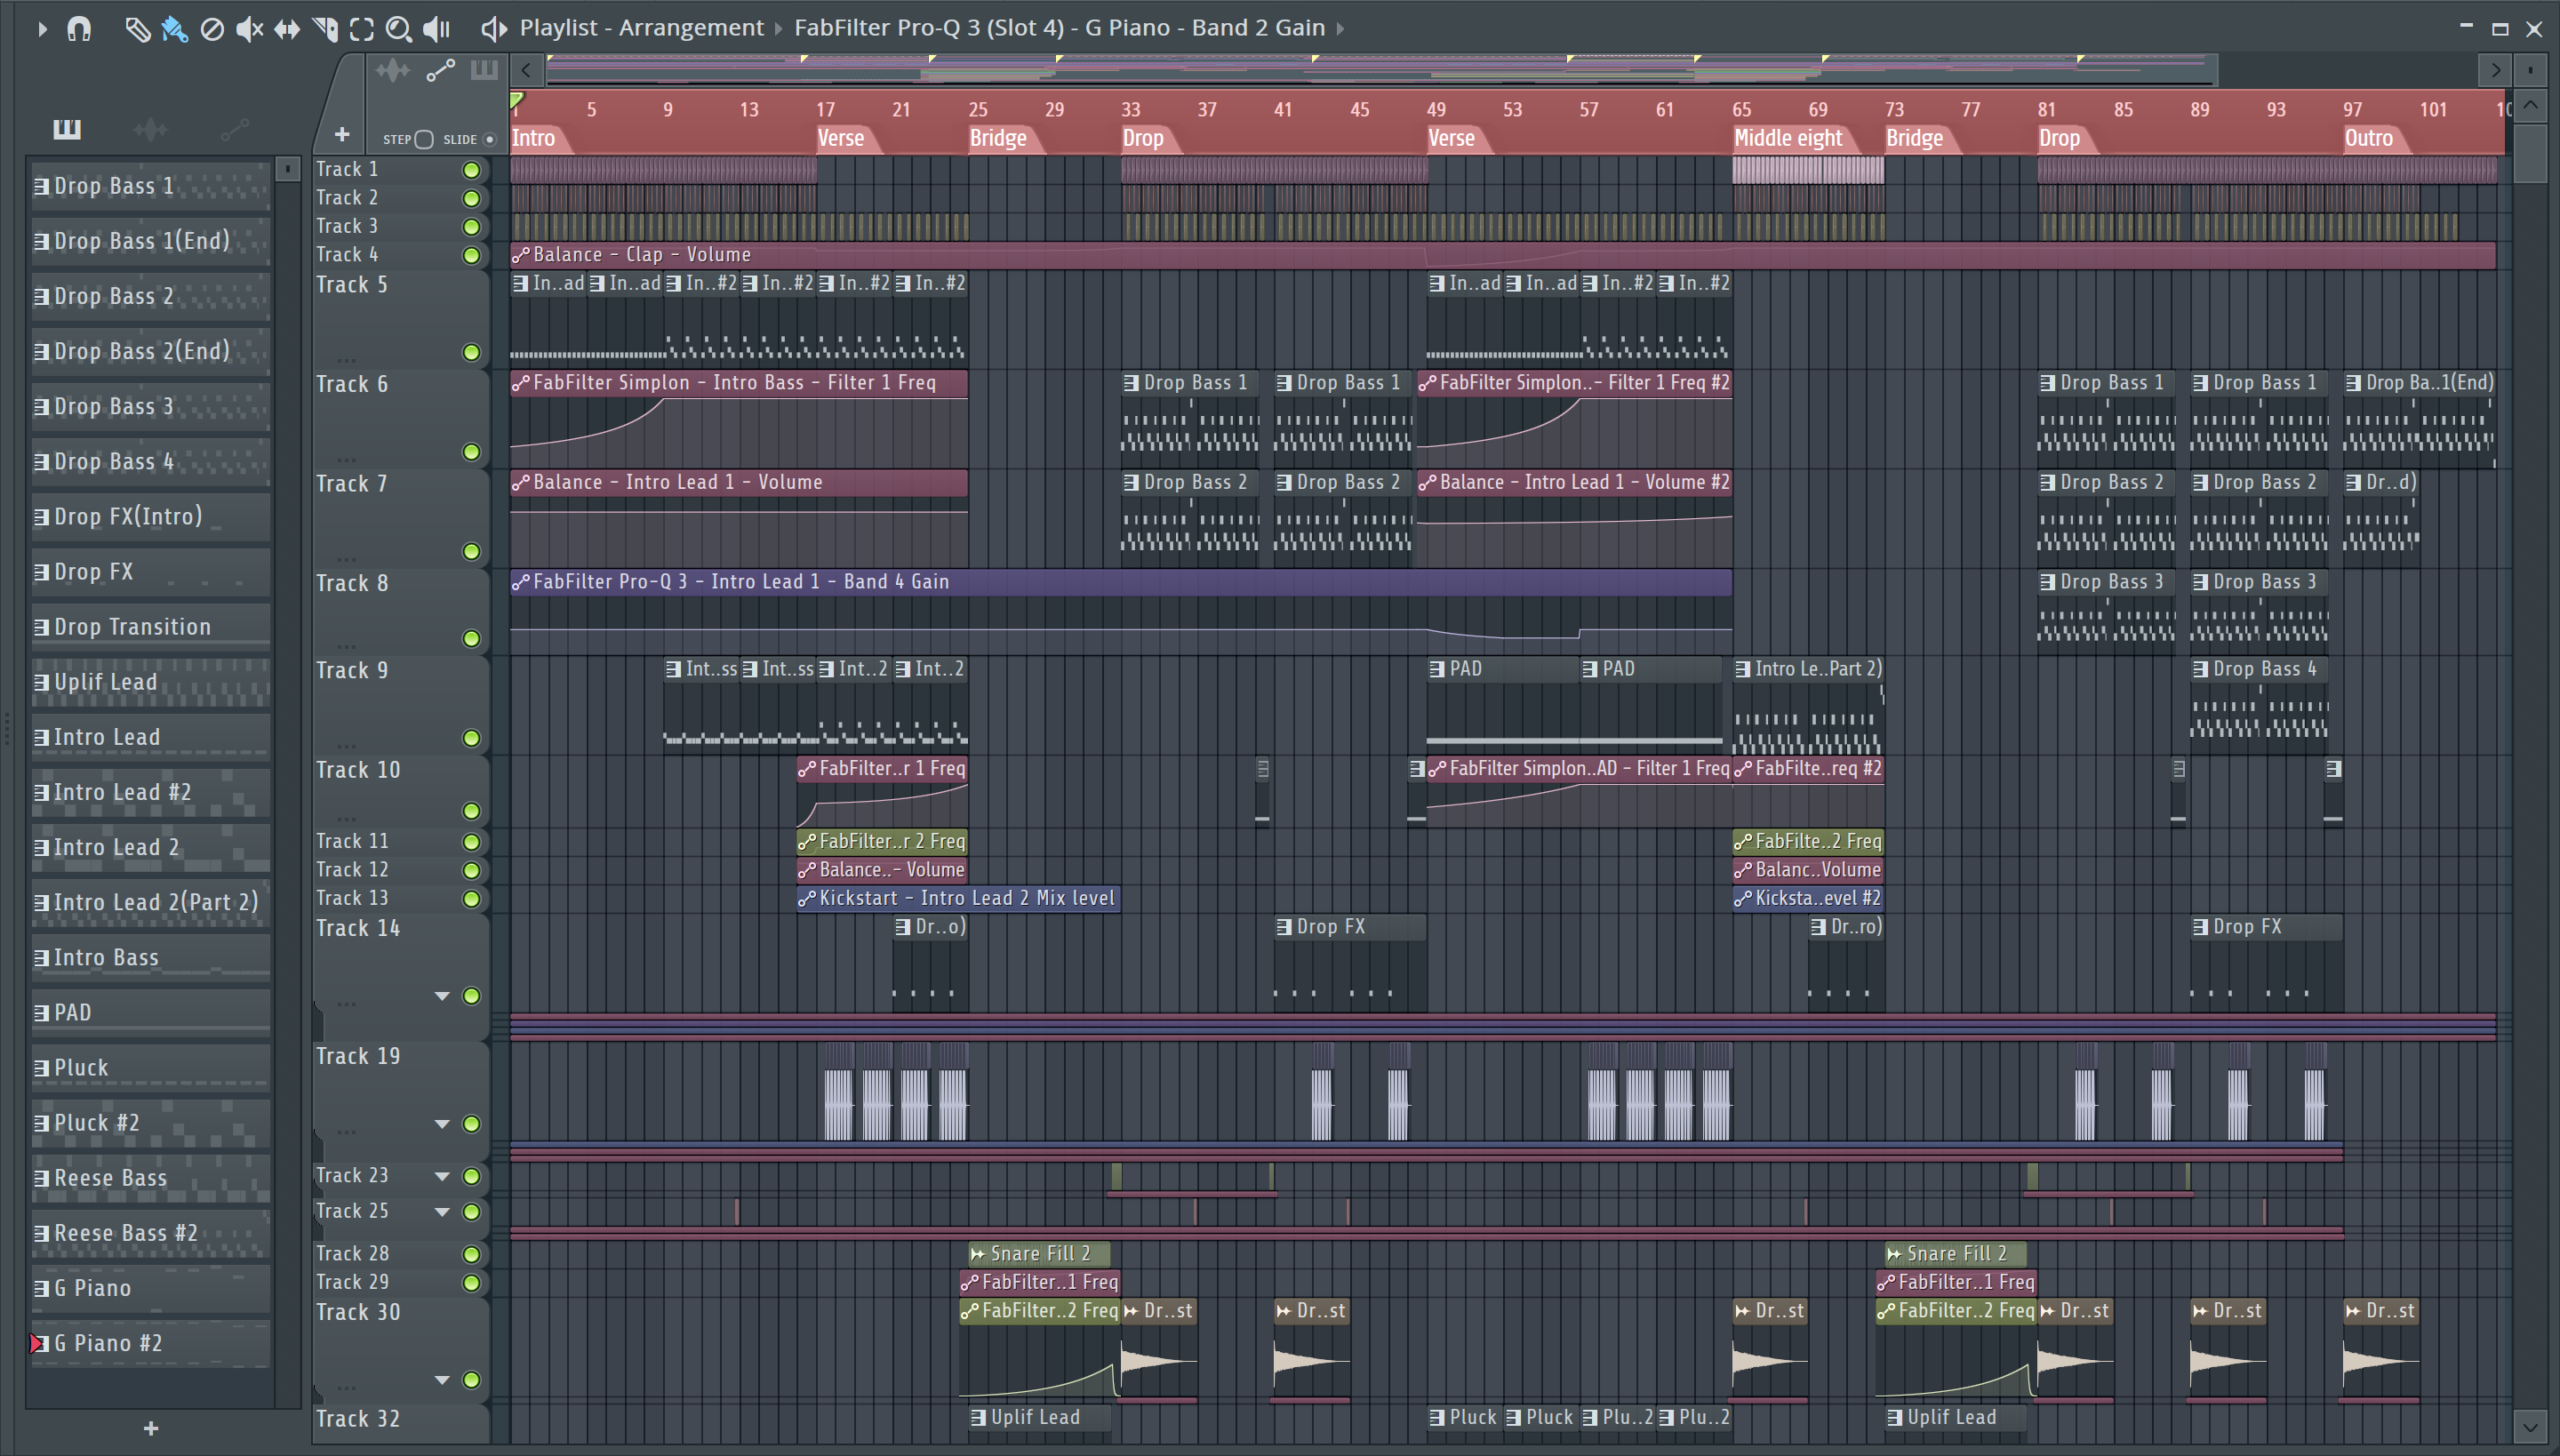Open clip dropdown after Band 2 Gain

pyautogui.click(x=1340, y=29)
